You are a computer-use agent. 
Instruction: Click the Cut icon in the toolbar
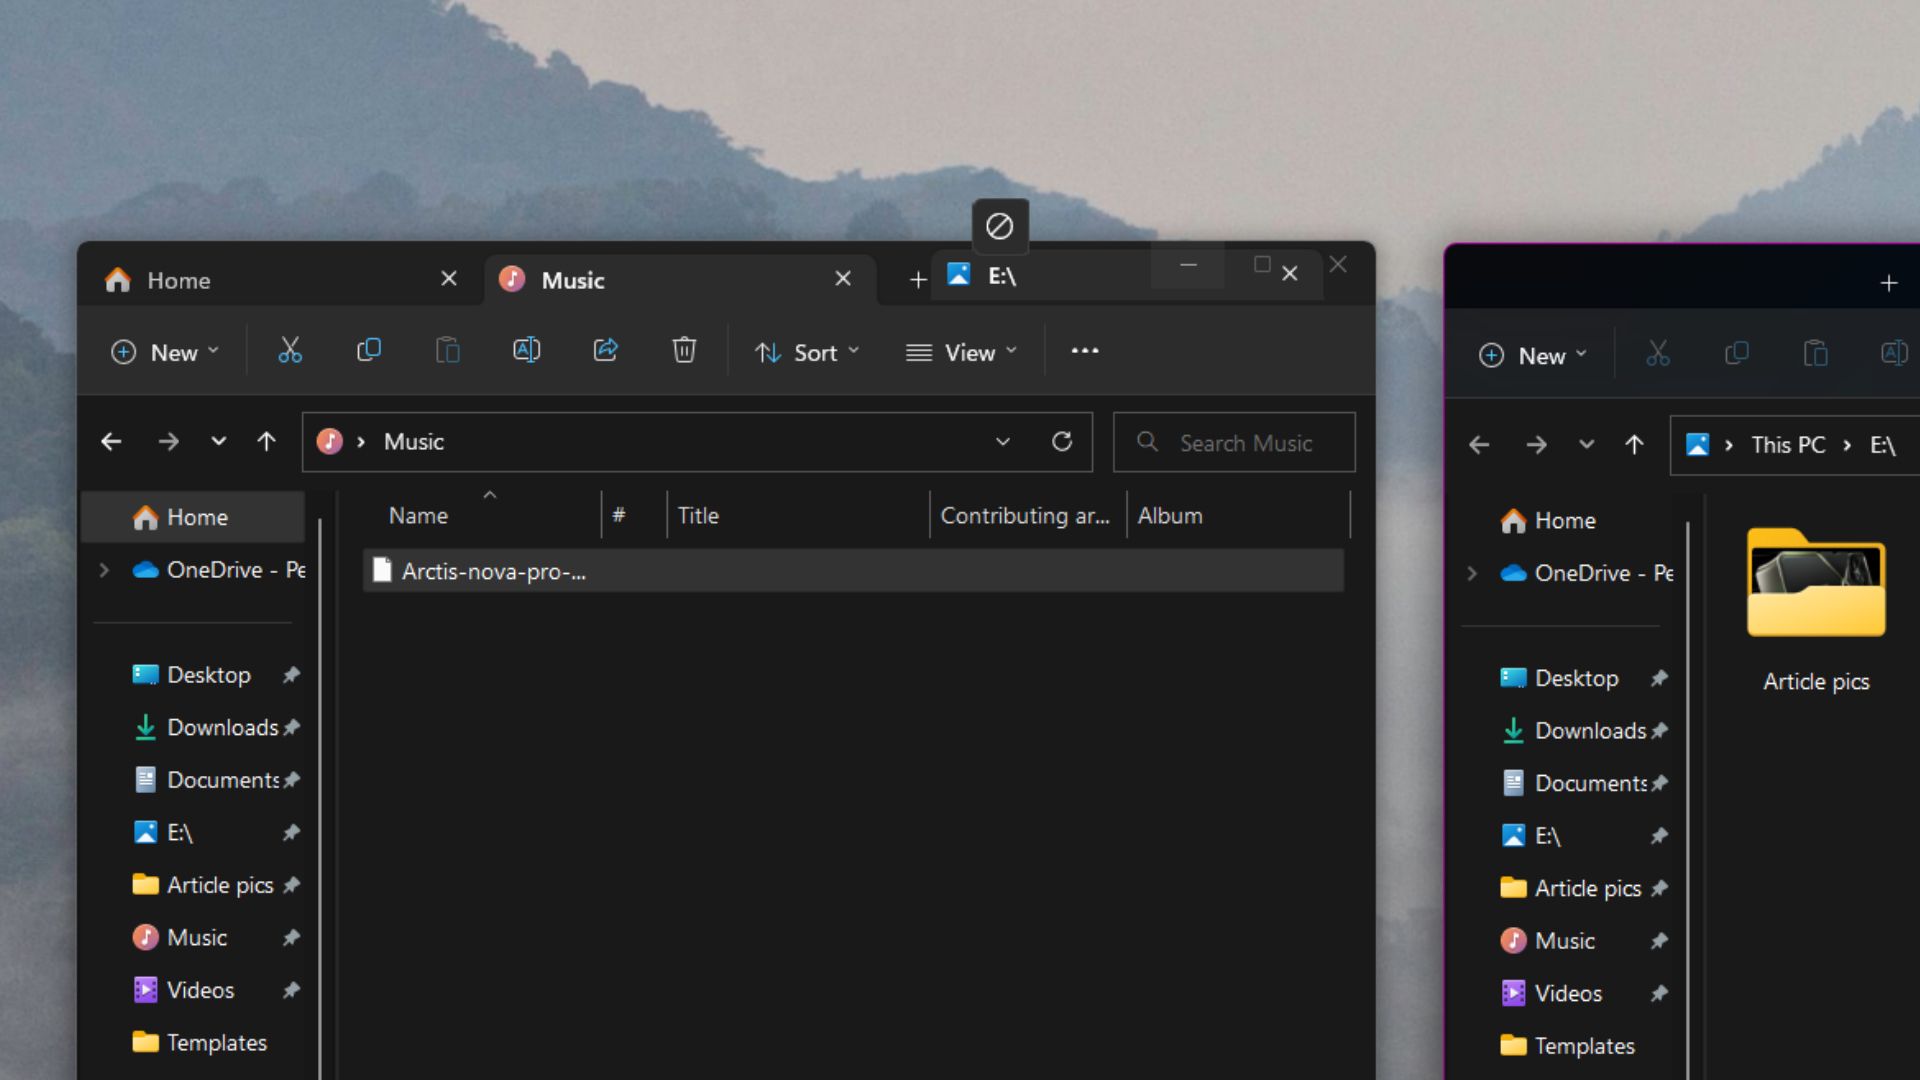coord(289,350)
